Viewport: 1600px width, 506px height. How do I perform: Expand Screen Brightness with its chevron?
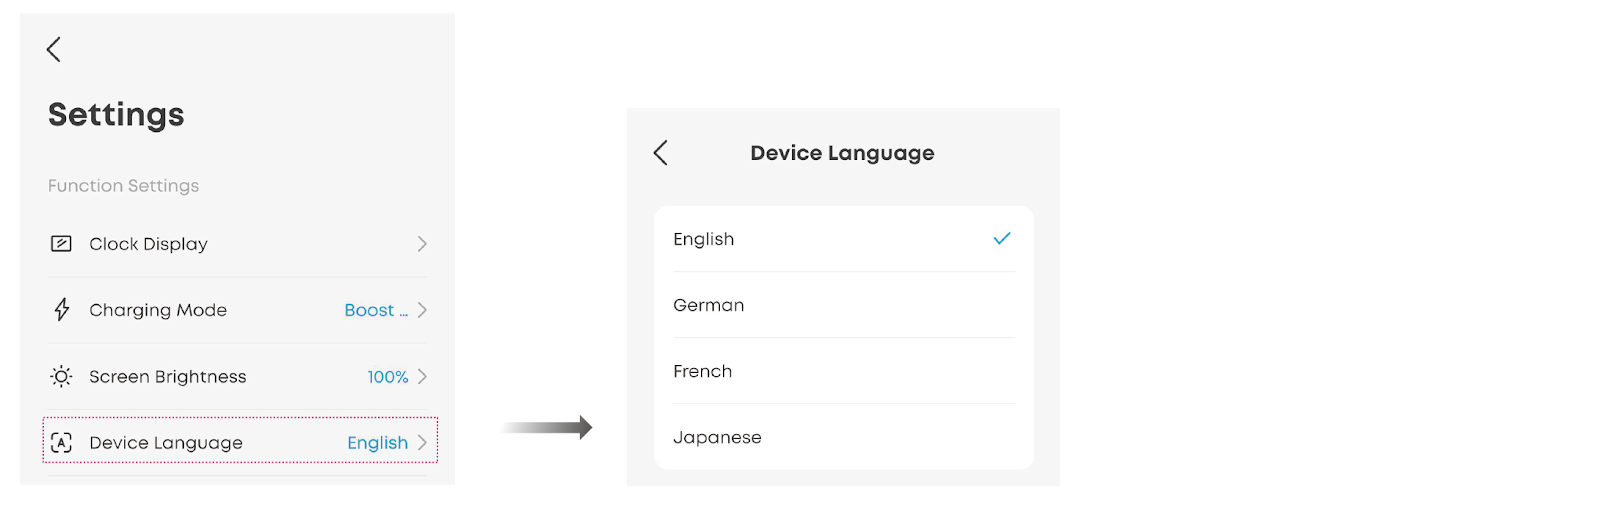point(422,377)
